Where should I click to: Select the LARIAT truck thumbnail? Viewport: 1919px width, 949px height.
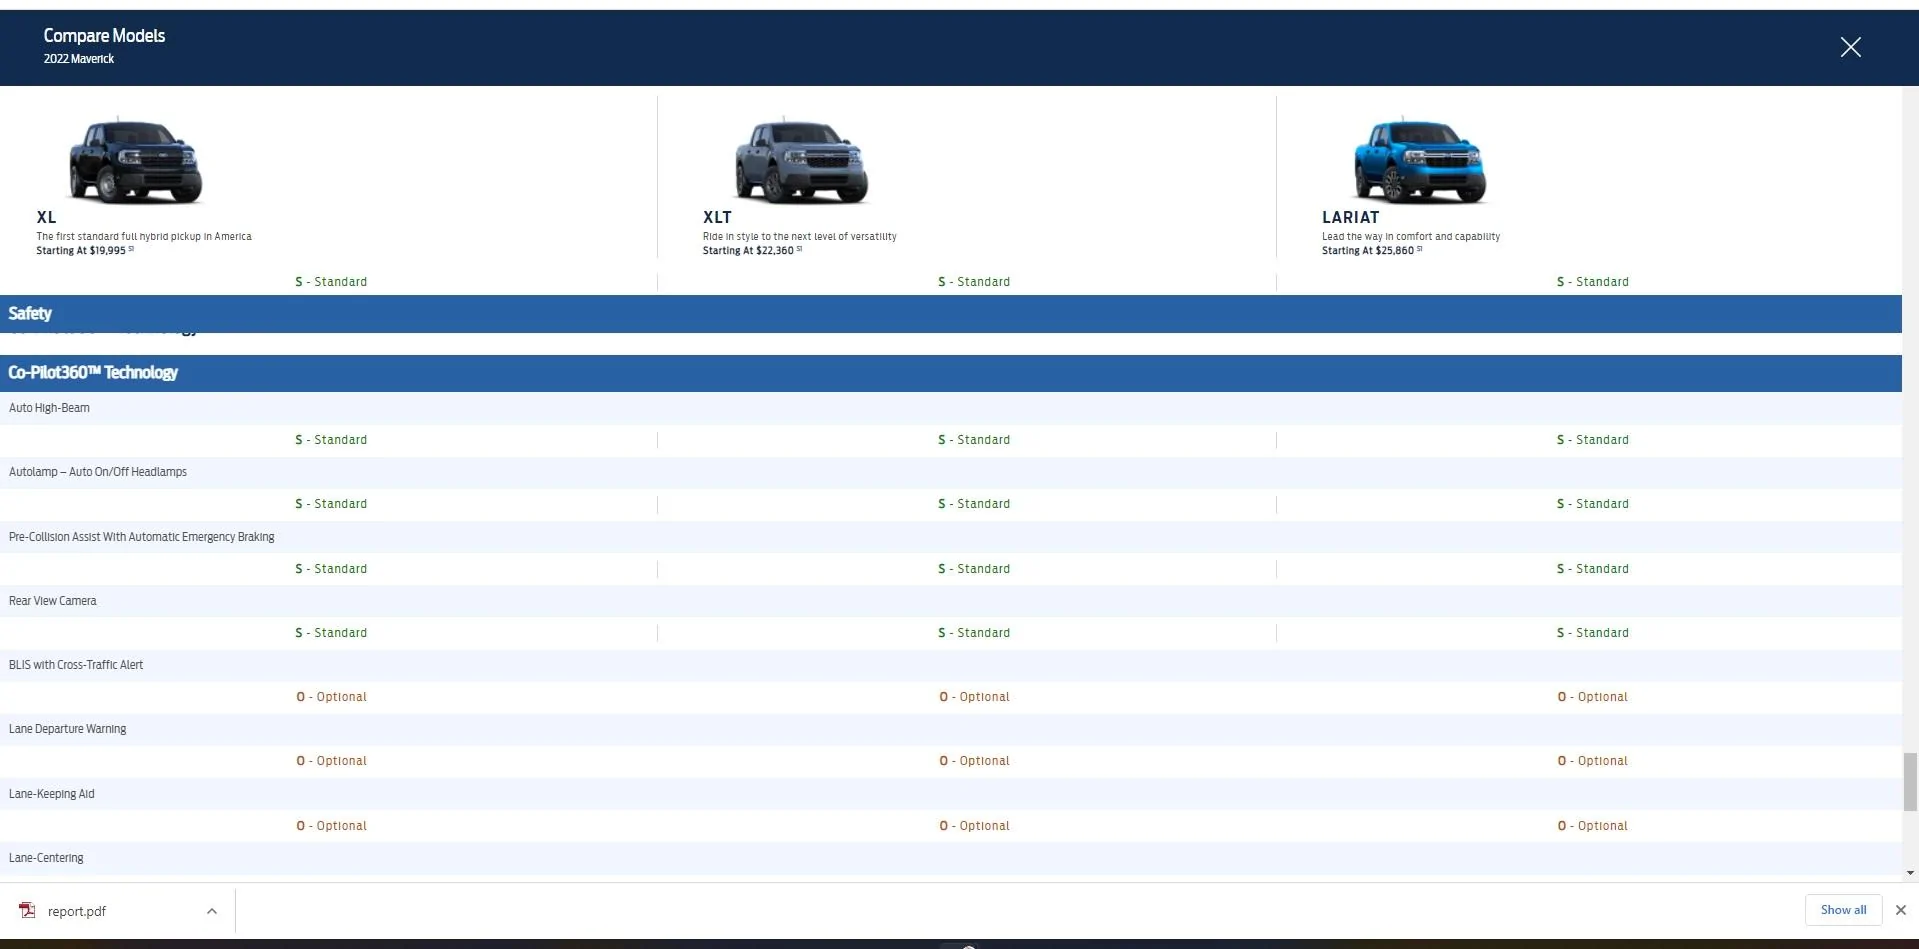pyautogui.click(x=1420, y=161)
